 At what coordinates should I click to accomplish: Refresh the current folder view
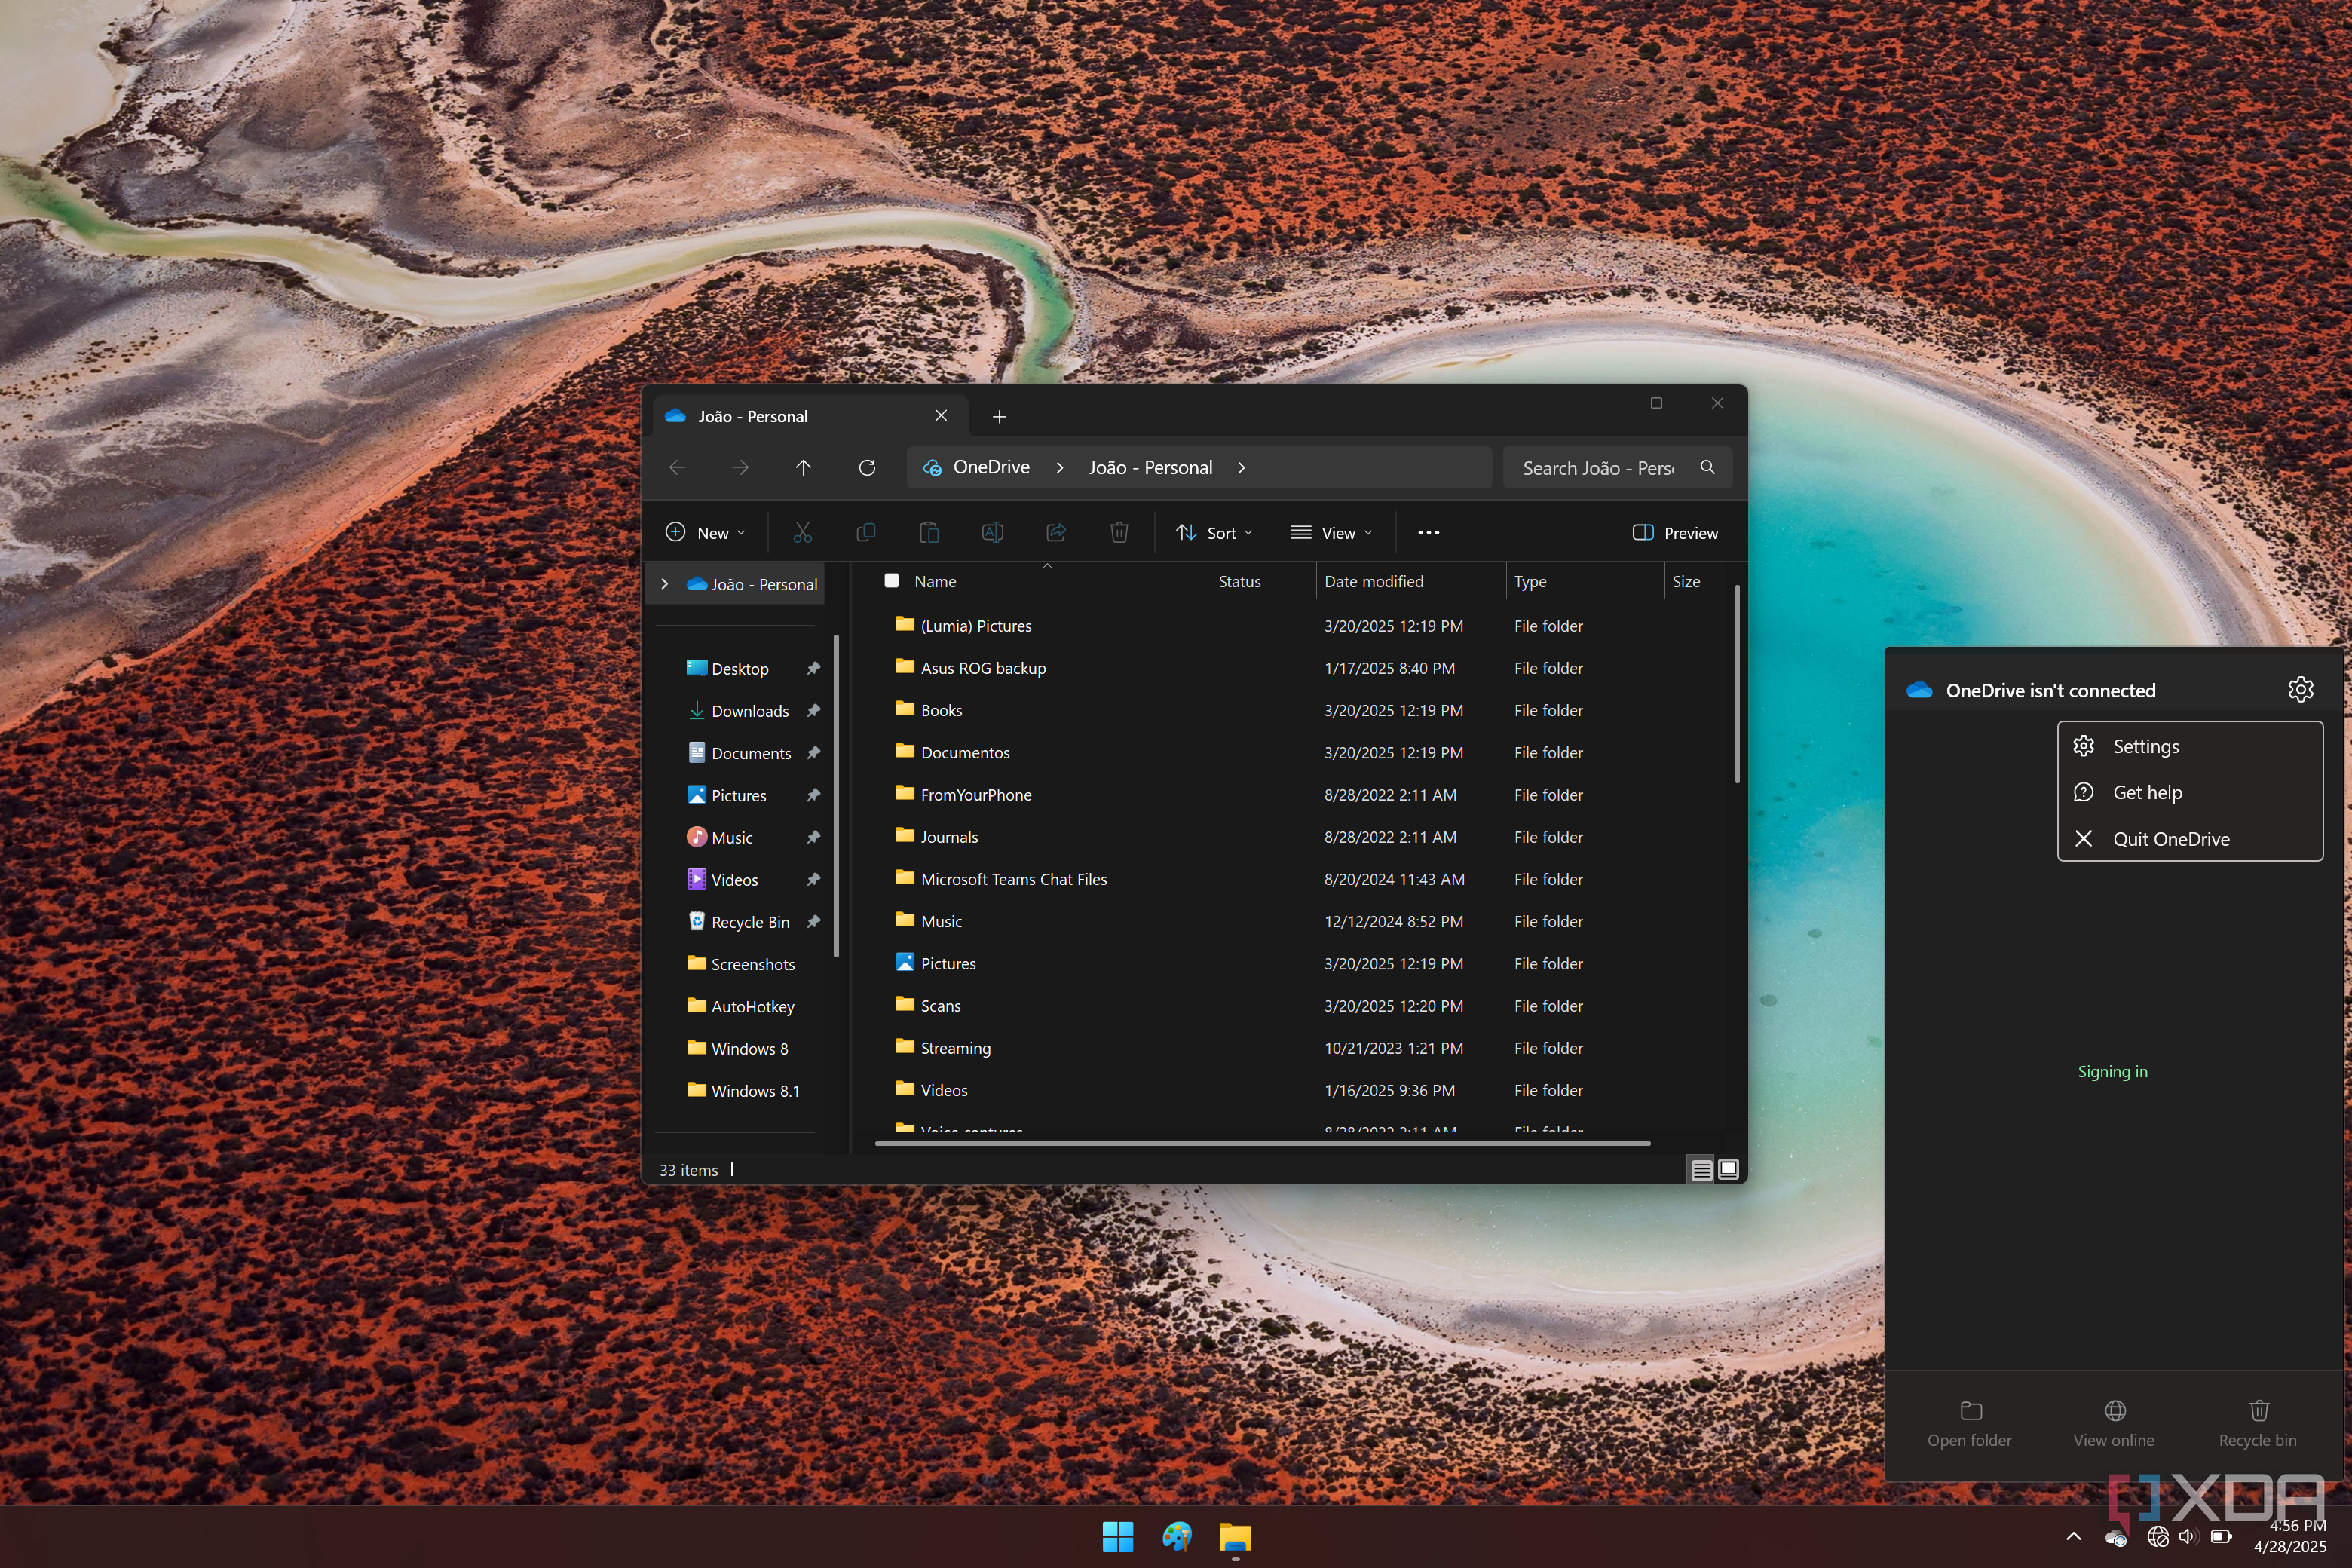[867, 467]
